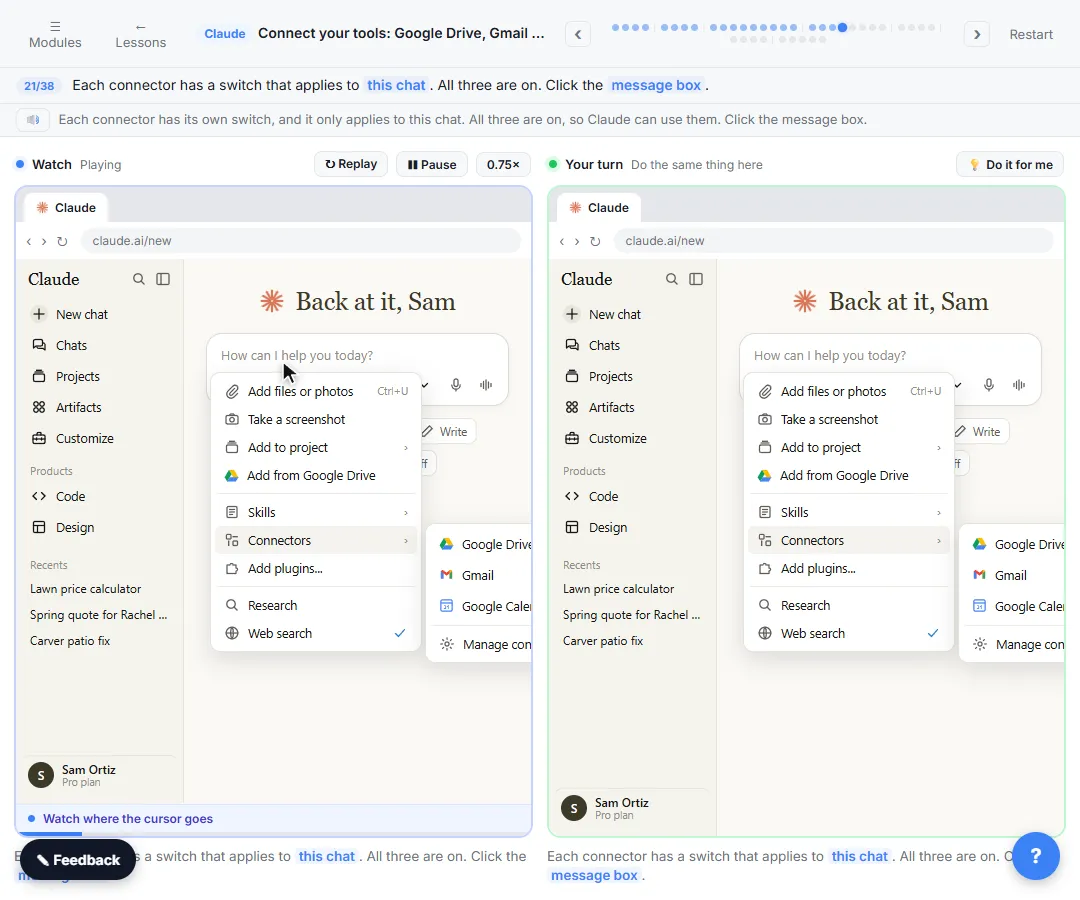Click Do it for me

click(1010, 164)
